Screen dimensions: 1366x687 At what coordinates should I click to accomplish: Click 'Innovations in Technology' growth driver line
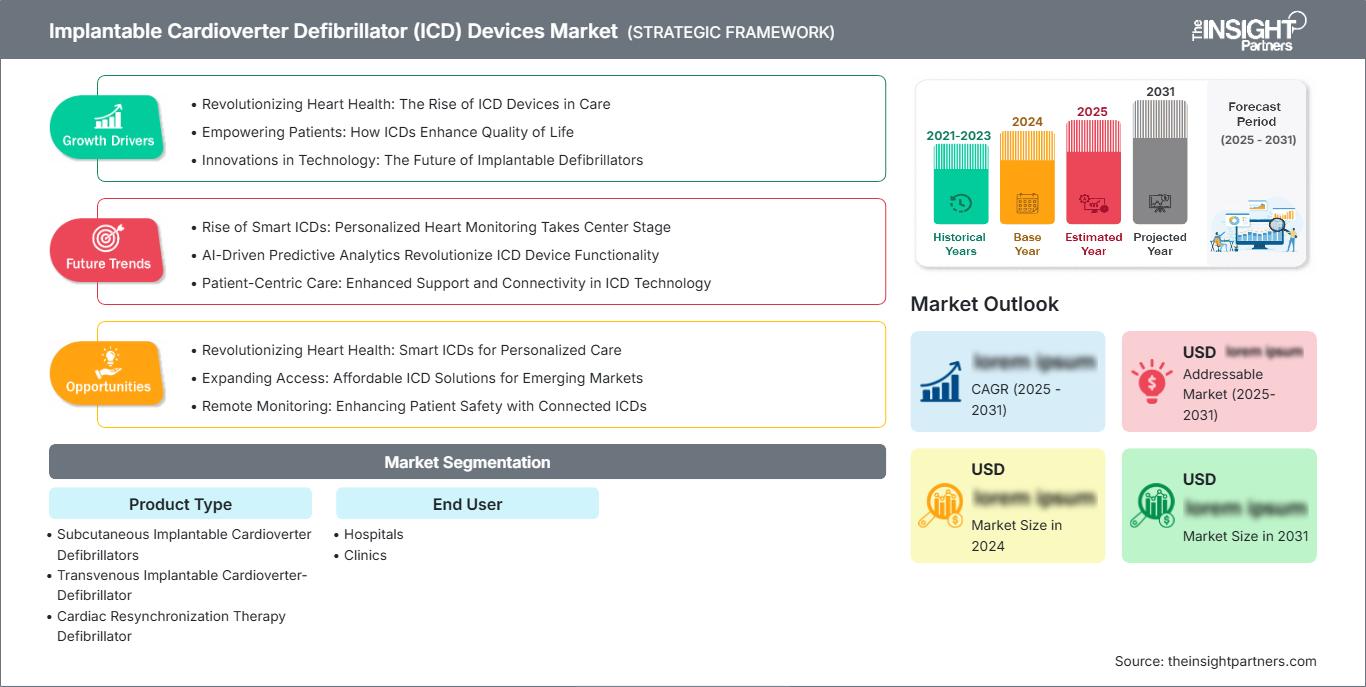tap(422, 160)
